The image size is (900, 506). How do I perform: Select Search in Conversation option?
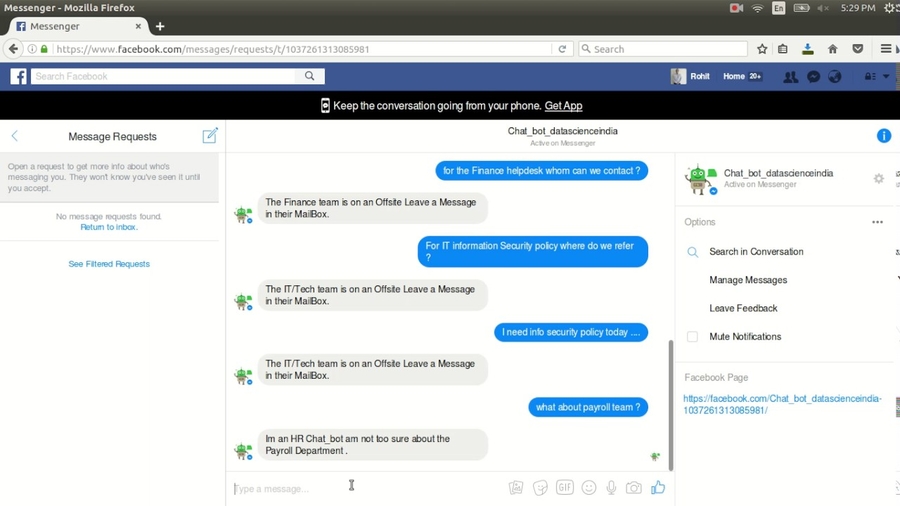click(x=756, y=252)
